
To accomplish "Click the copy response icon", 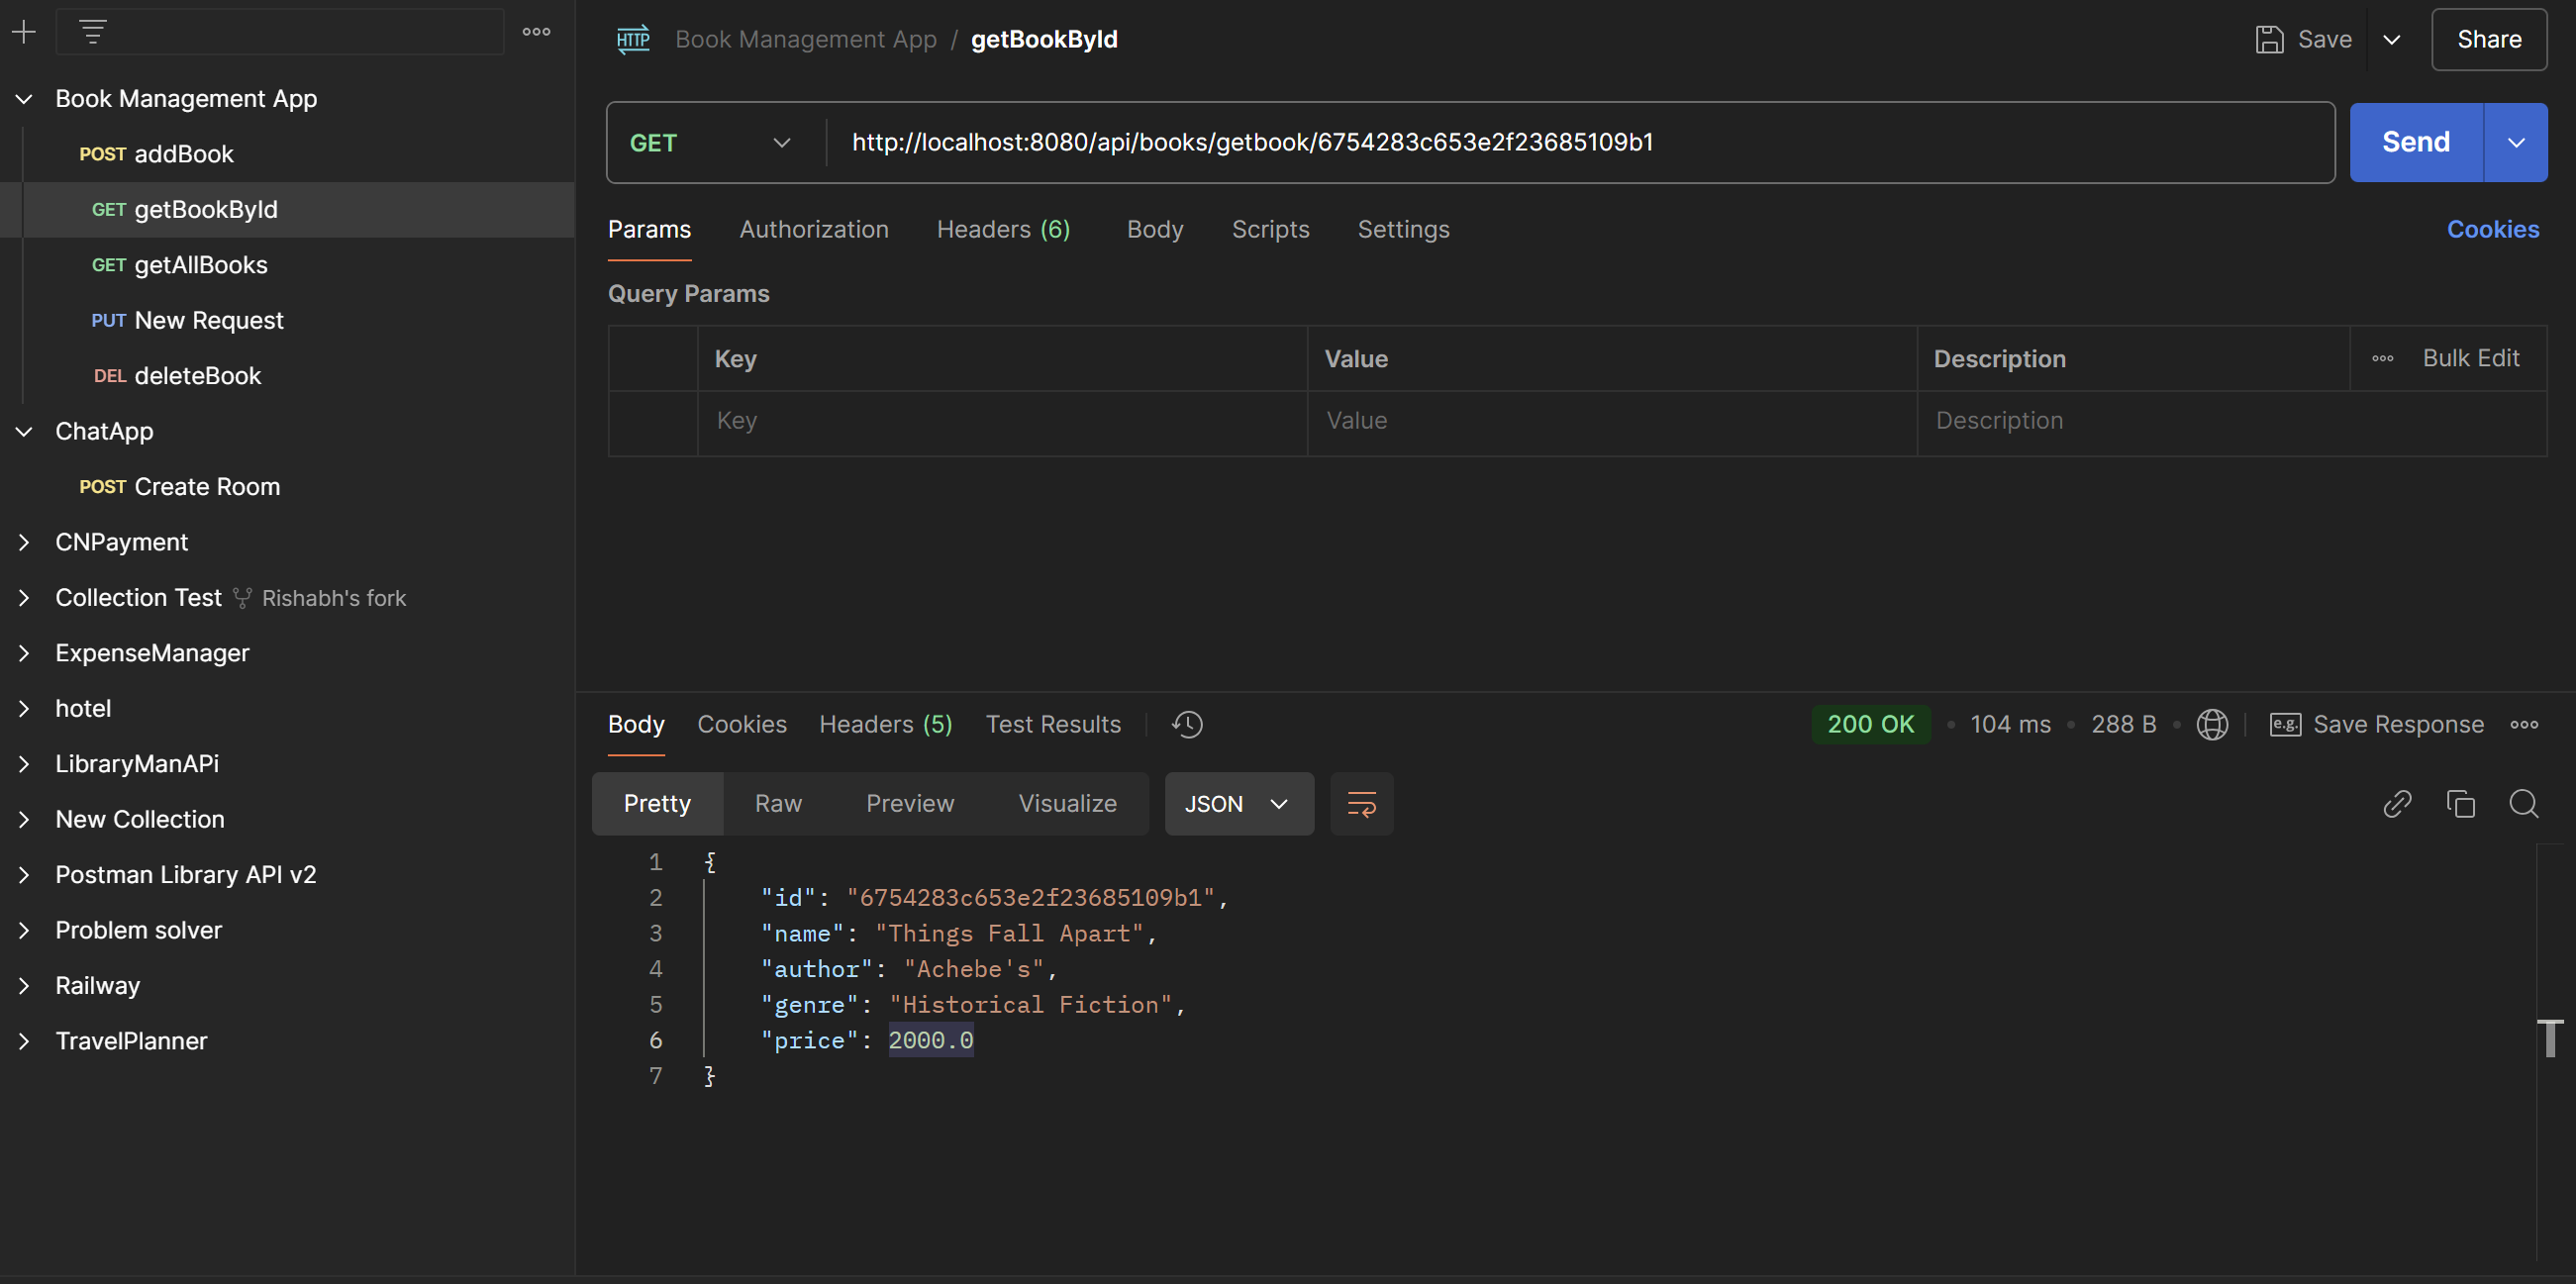I will click(2460, 804).
